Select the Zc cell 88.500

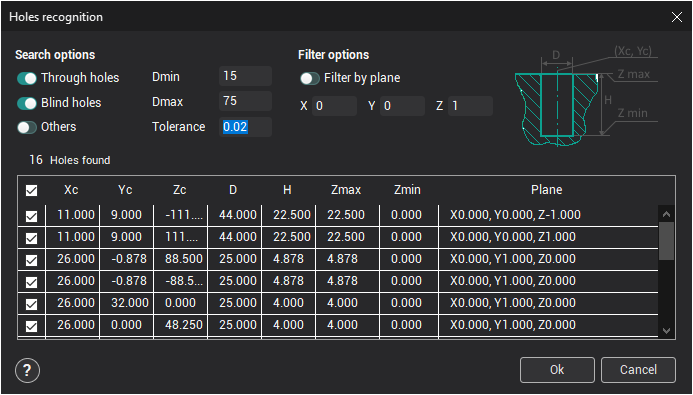[x=180, y=259]
